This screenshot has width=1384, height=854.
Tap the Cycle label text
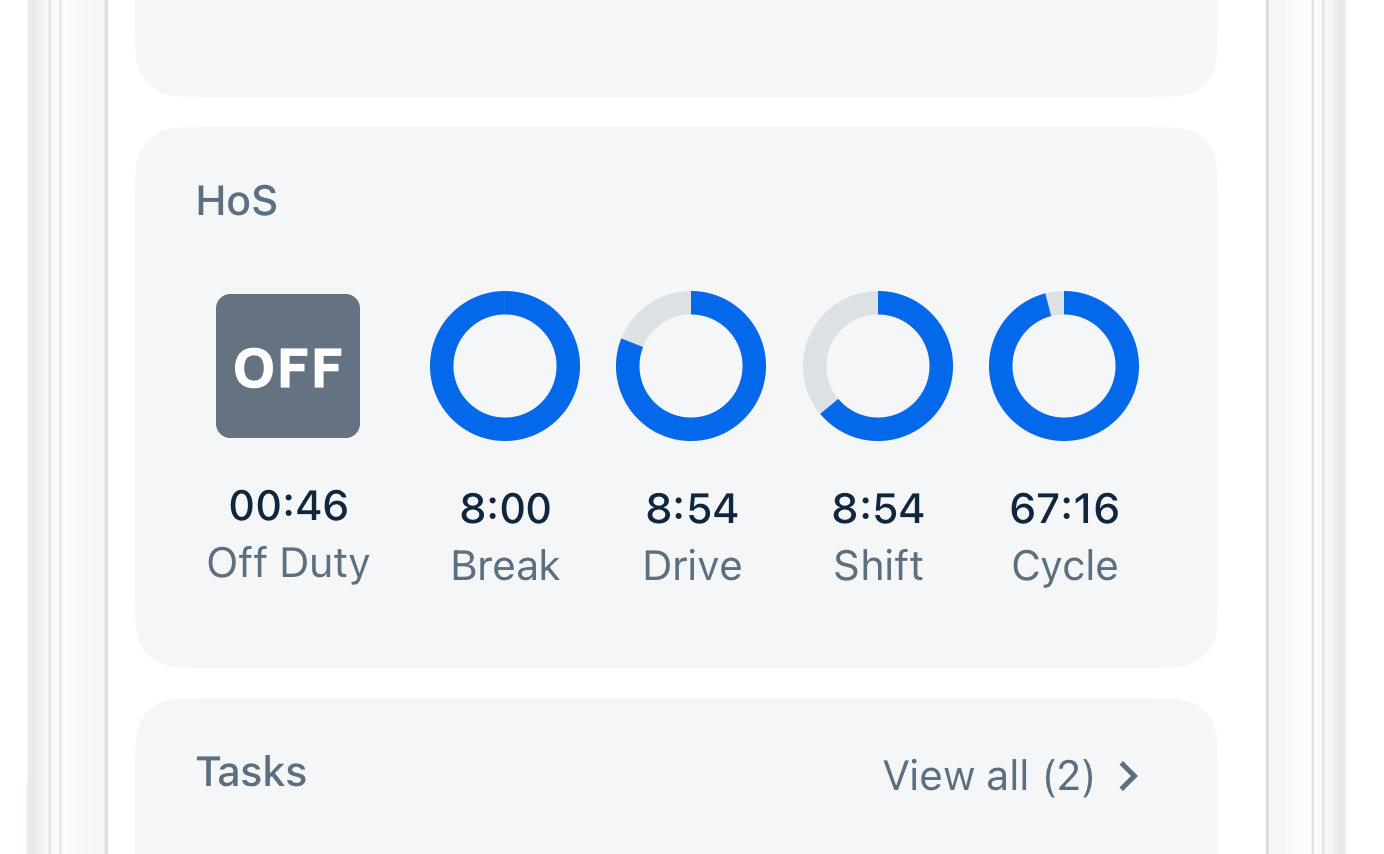1064,566
